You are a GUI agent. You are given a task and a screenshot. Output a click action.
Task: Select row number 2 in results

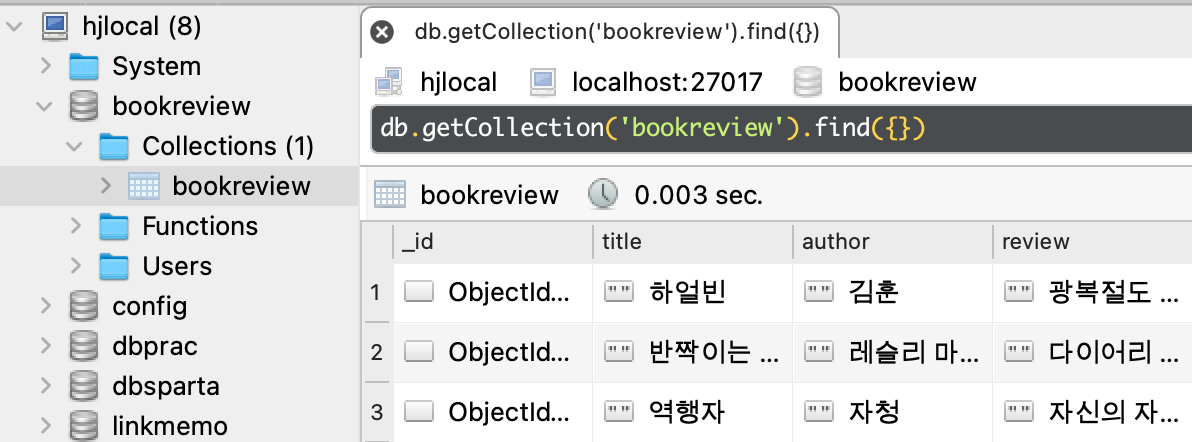pos(376,351)
